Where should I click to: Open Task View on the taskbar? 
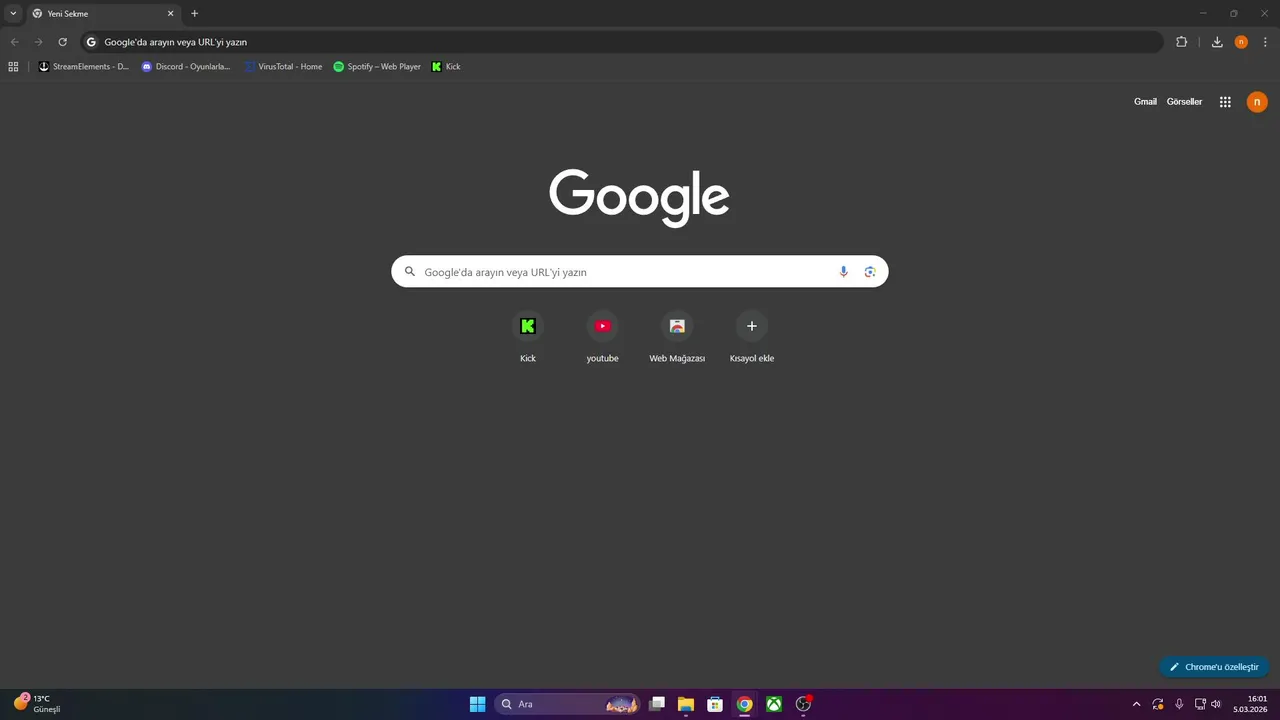pyautogui.click(x=657, y=704)
